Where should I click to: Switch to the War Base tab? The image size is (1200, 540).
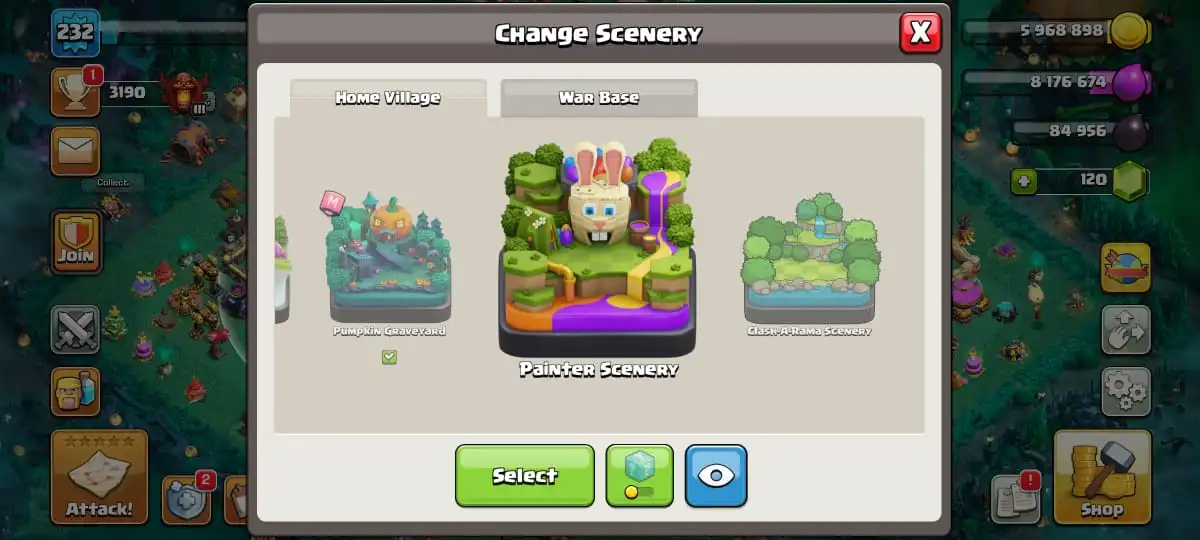click(599, 98)
